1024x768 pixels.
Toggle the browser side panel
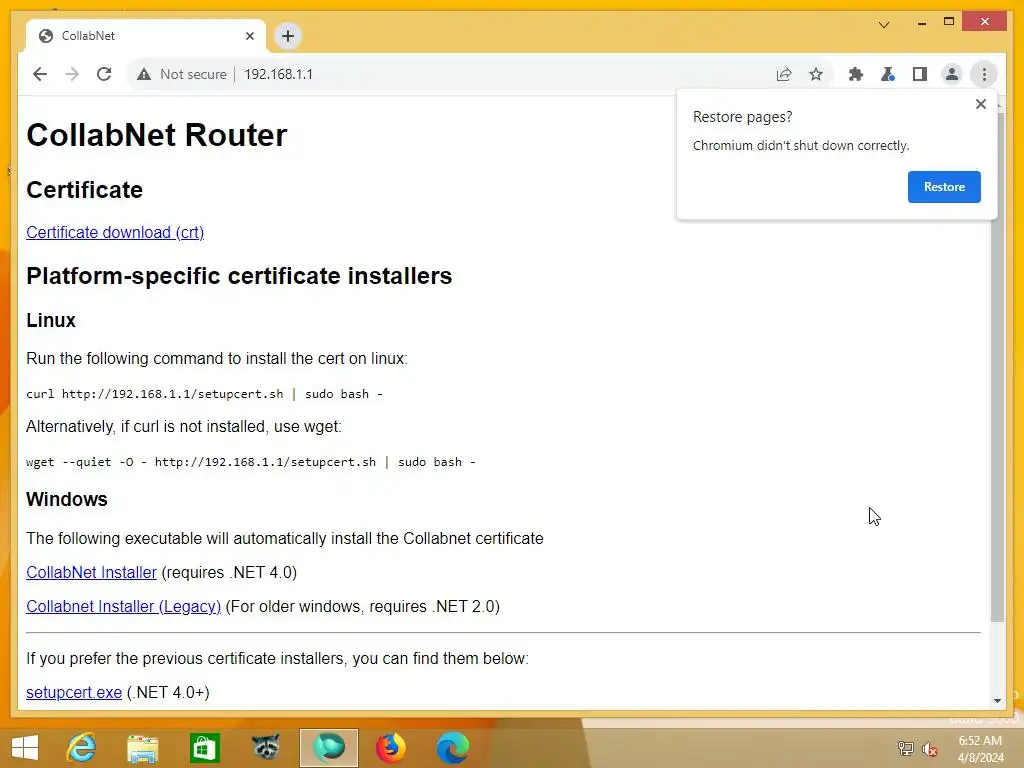pyautogui.click(x=920, y=74)
